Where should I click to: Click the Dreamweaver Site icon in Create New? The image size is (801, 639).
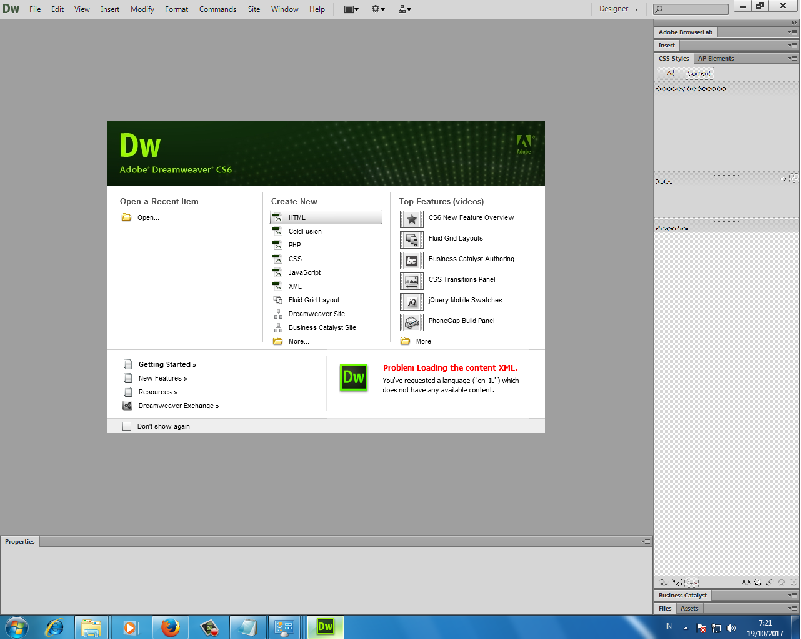[x=277, y=314]
